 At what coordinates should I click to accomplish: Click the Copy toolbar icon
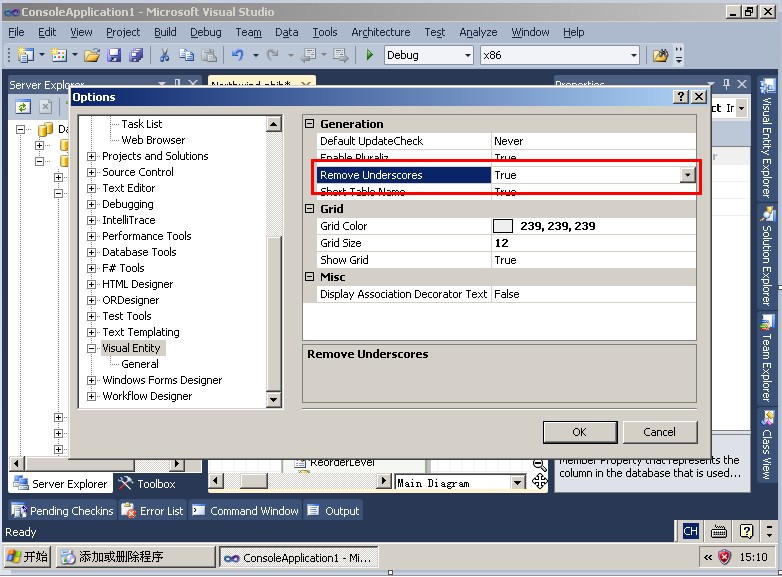[187, 55]
